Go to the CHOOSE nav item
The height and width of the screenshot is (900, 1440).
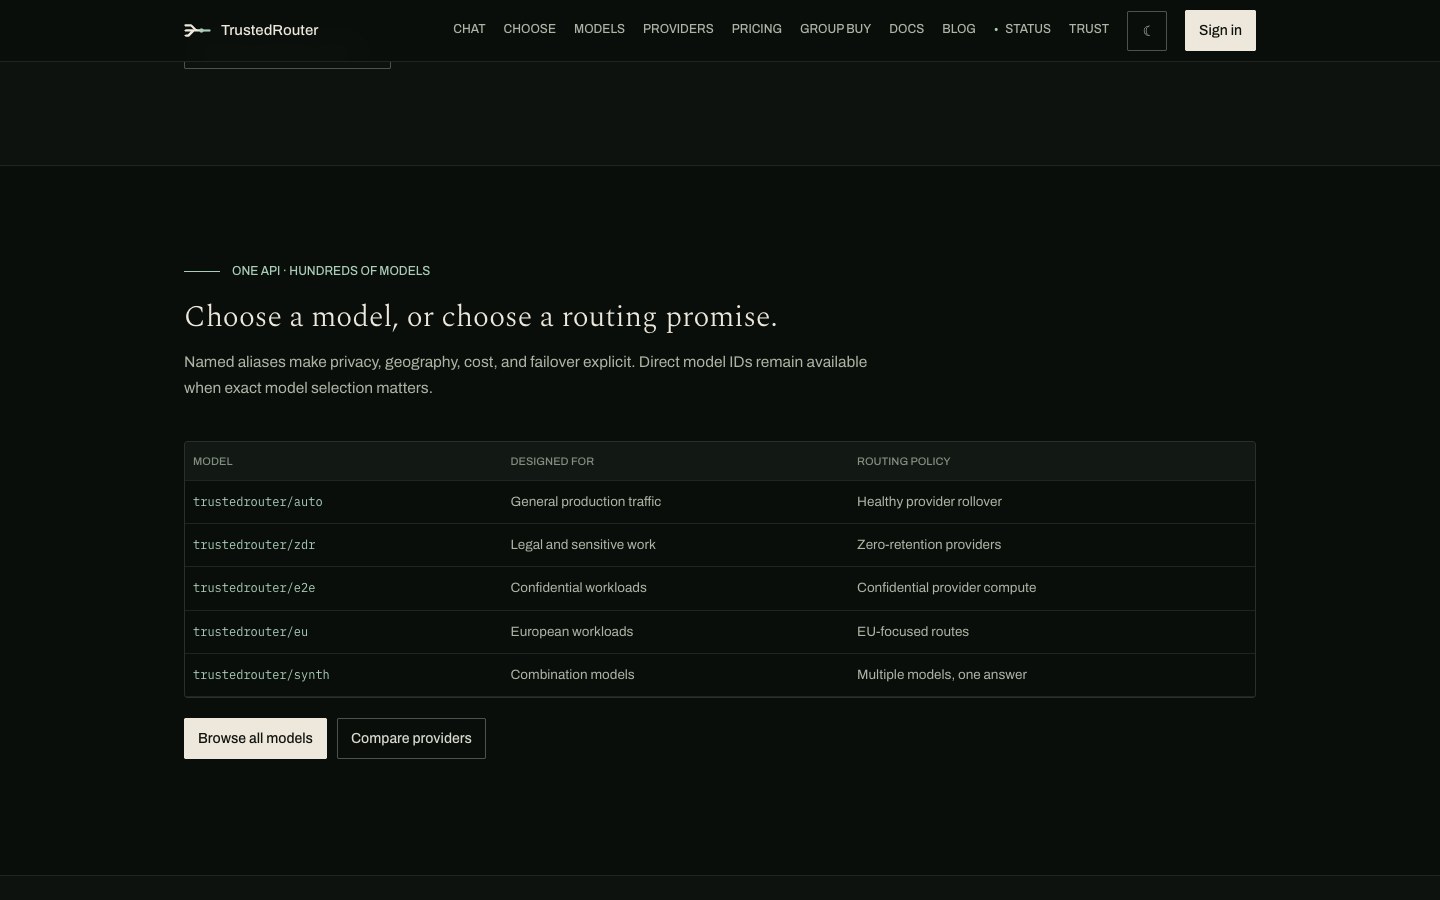(x=529, y=29)
